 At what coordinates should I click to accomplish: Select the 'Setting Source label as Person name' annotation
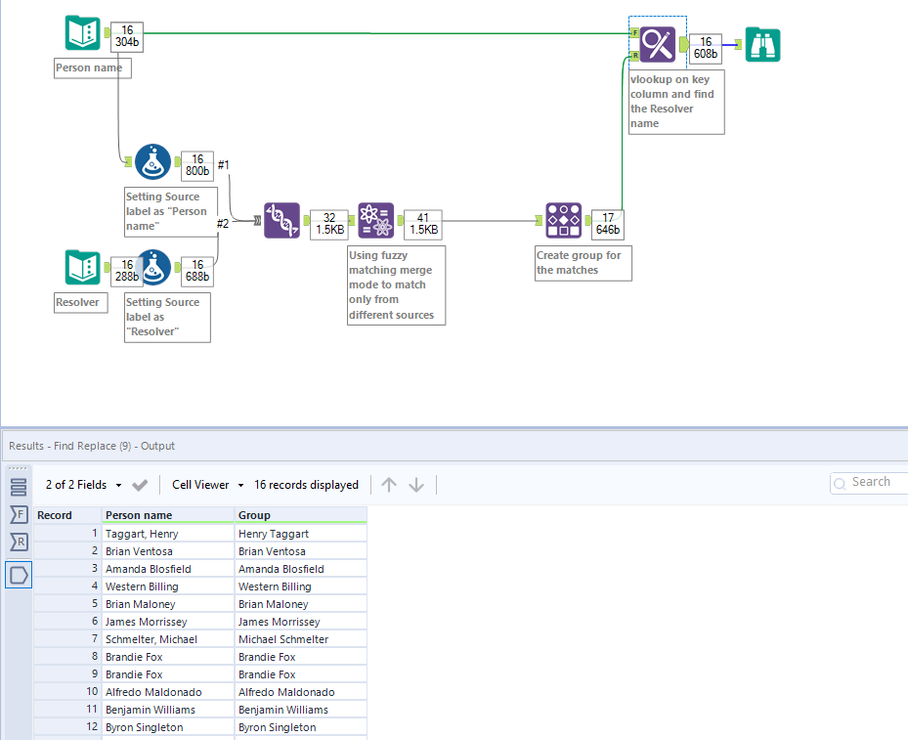click(x=171, y=212)
